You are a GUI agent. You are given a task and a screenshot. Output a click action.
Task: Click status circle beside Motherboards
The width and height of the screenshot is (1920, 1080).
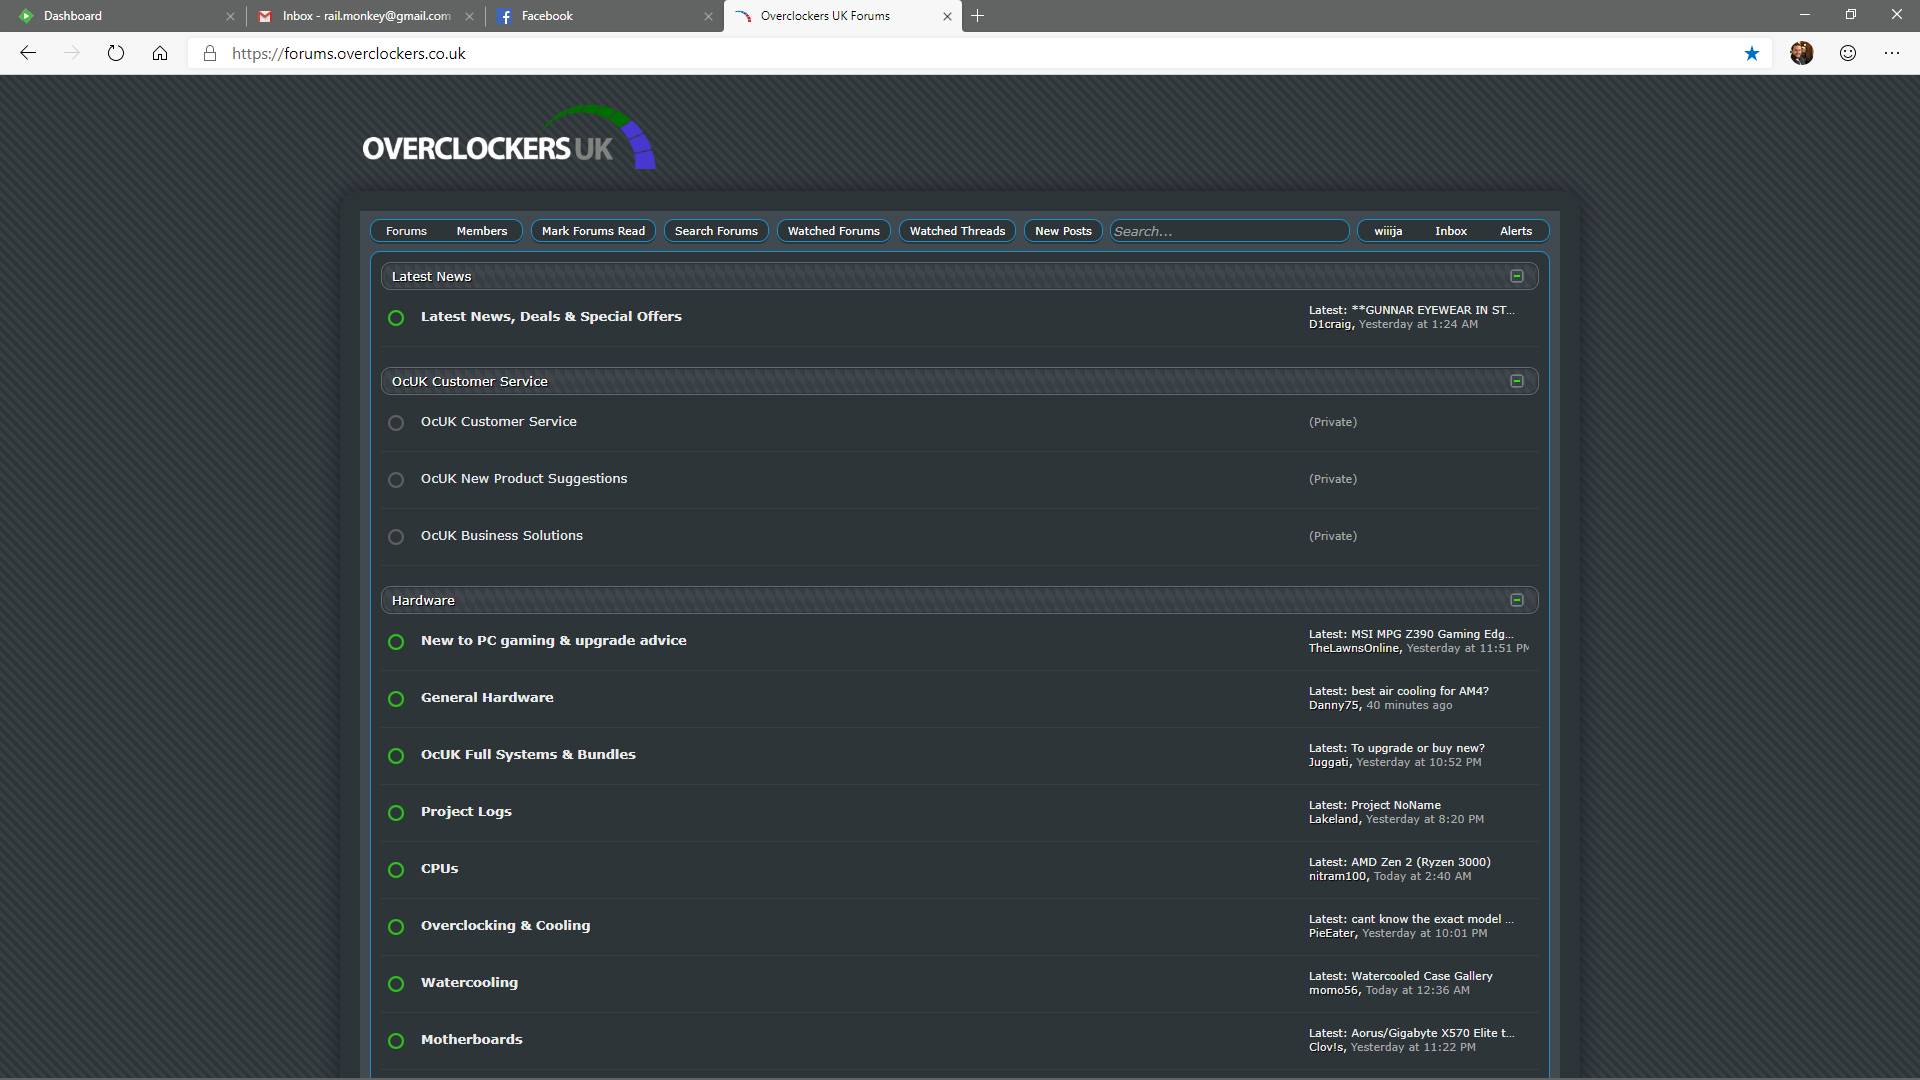tap(396, 1041)
